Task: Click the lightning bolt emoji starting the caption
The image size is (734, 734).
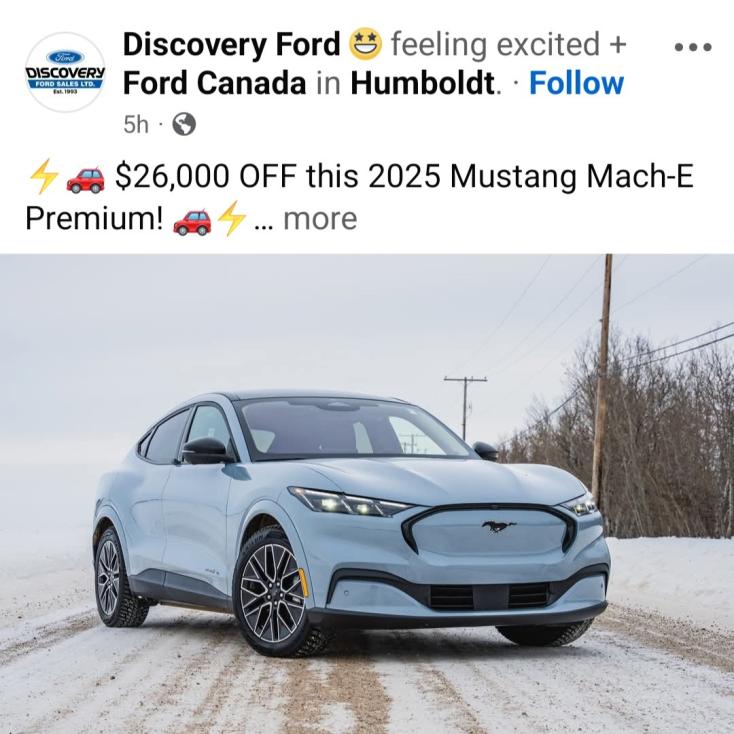Action: 44,176
